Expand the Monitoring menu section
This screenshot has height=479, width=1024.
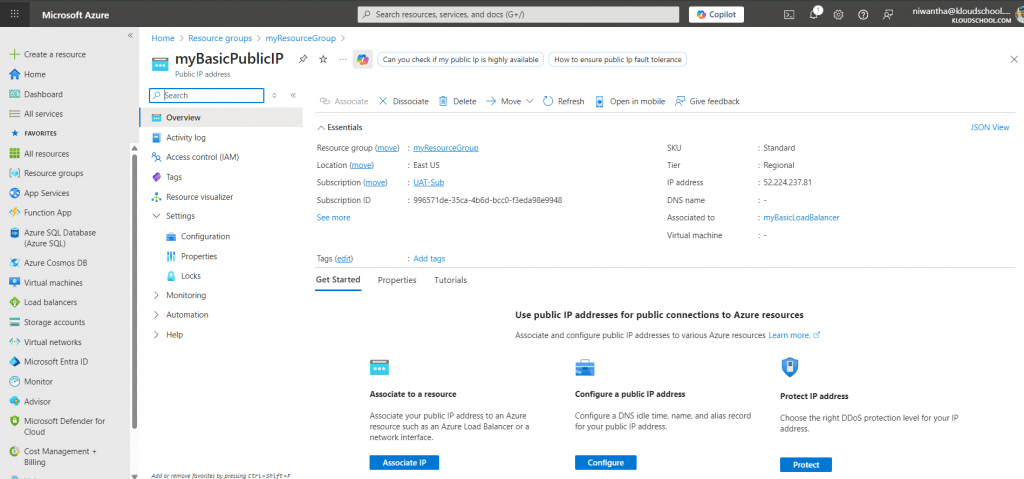pos(156,296)
